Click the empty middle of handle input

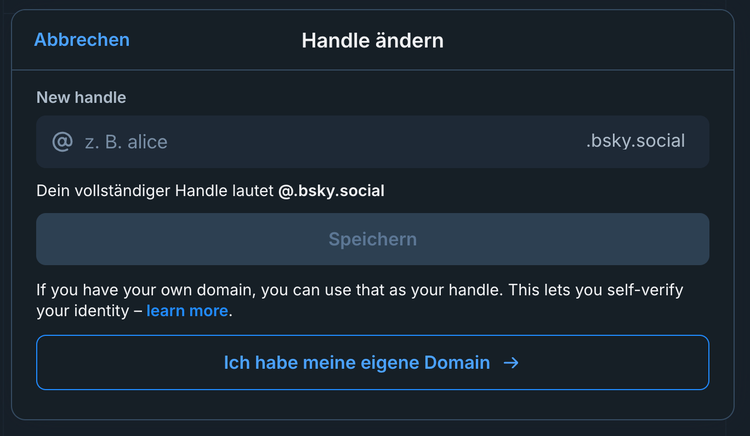(x=380, y=141)
